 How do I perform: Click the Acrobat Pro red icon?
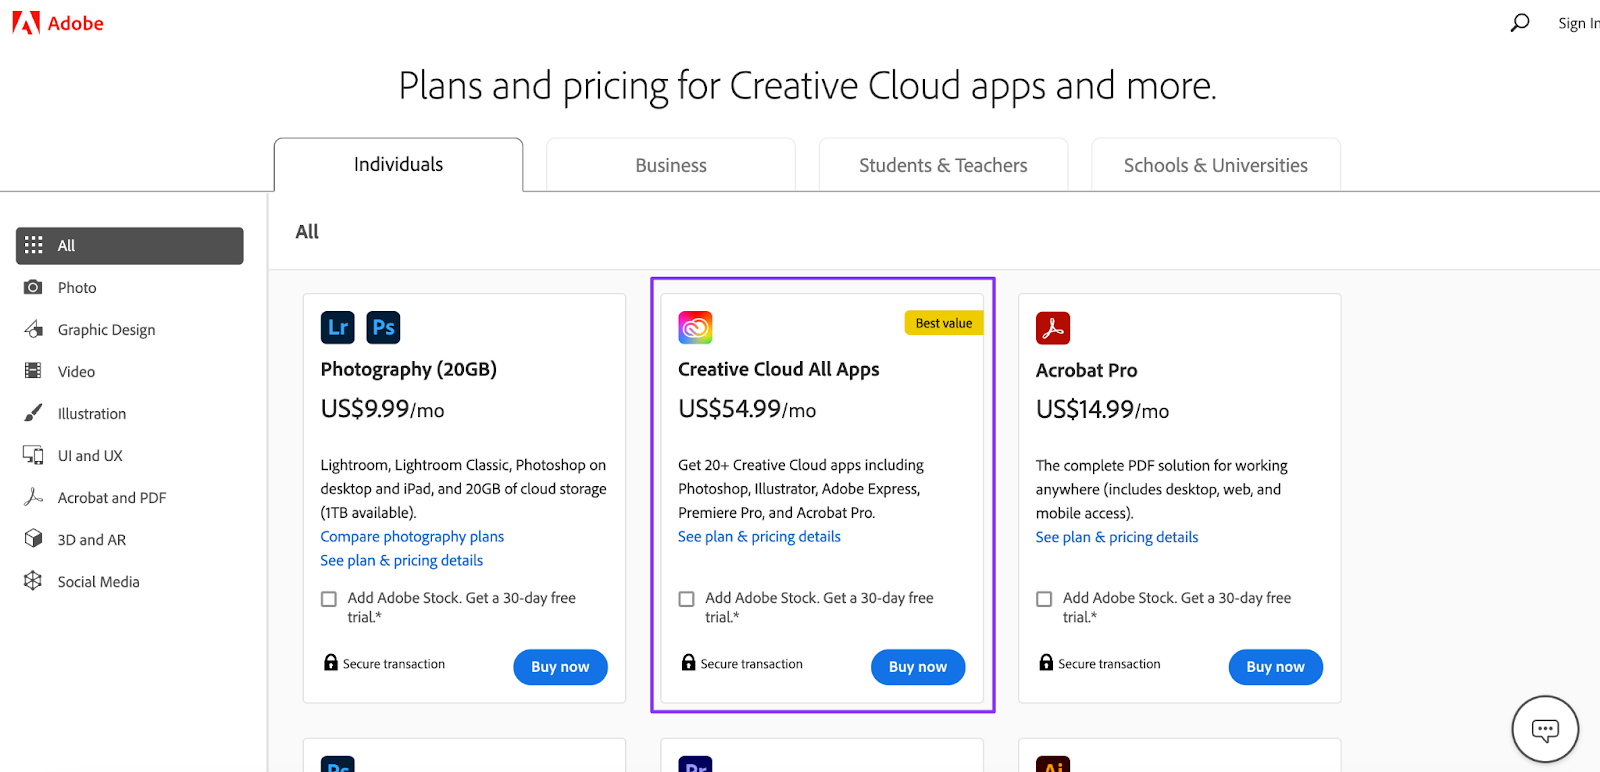1053,328
